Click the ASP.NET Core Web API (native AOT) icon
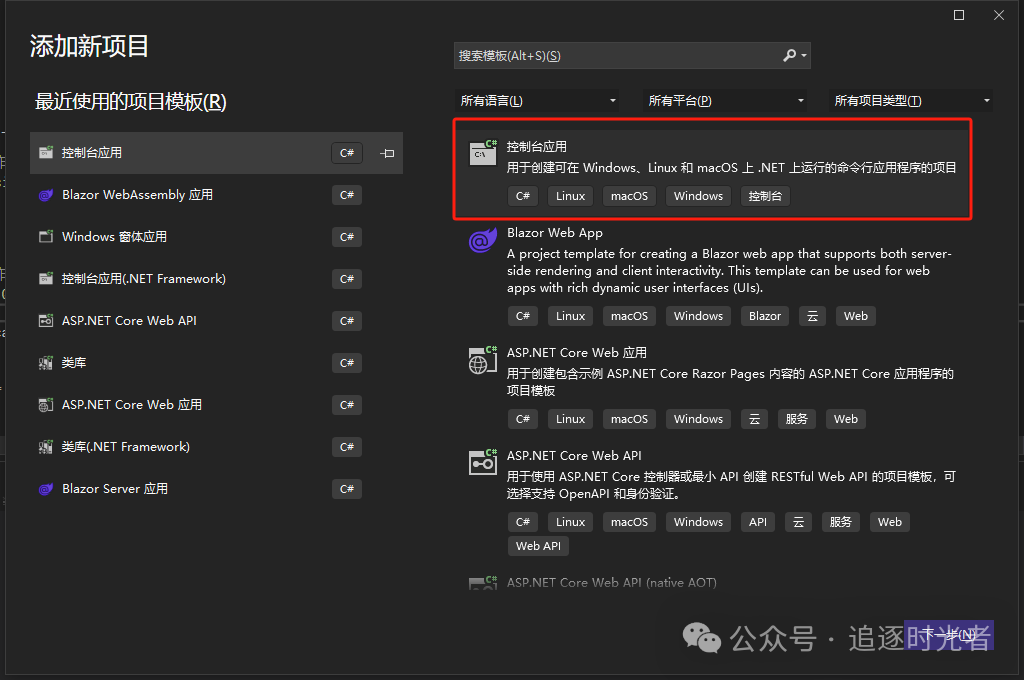 (482, 583)
